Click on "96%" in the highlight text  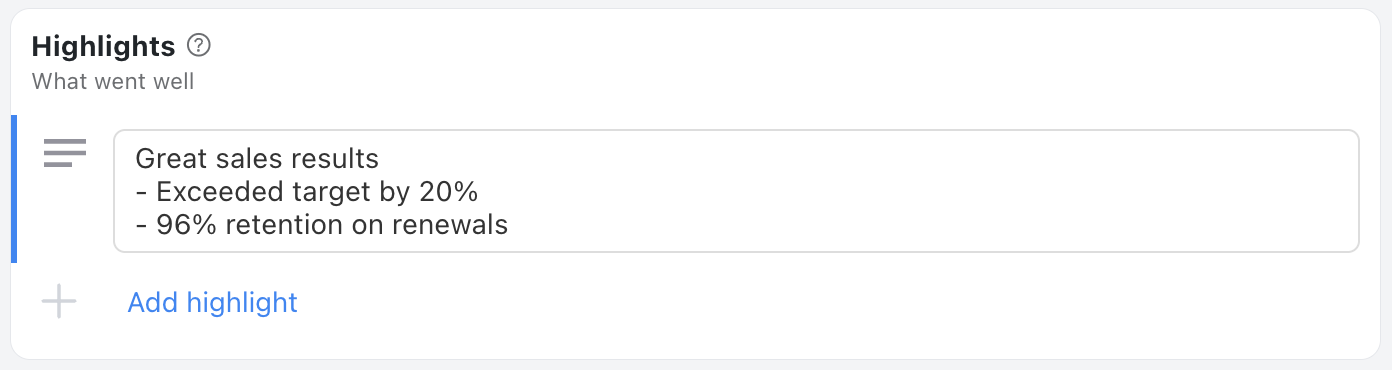pyautogui.click(x=187, y=225)
